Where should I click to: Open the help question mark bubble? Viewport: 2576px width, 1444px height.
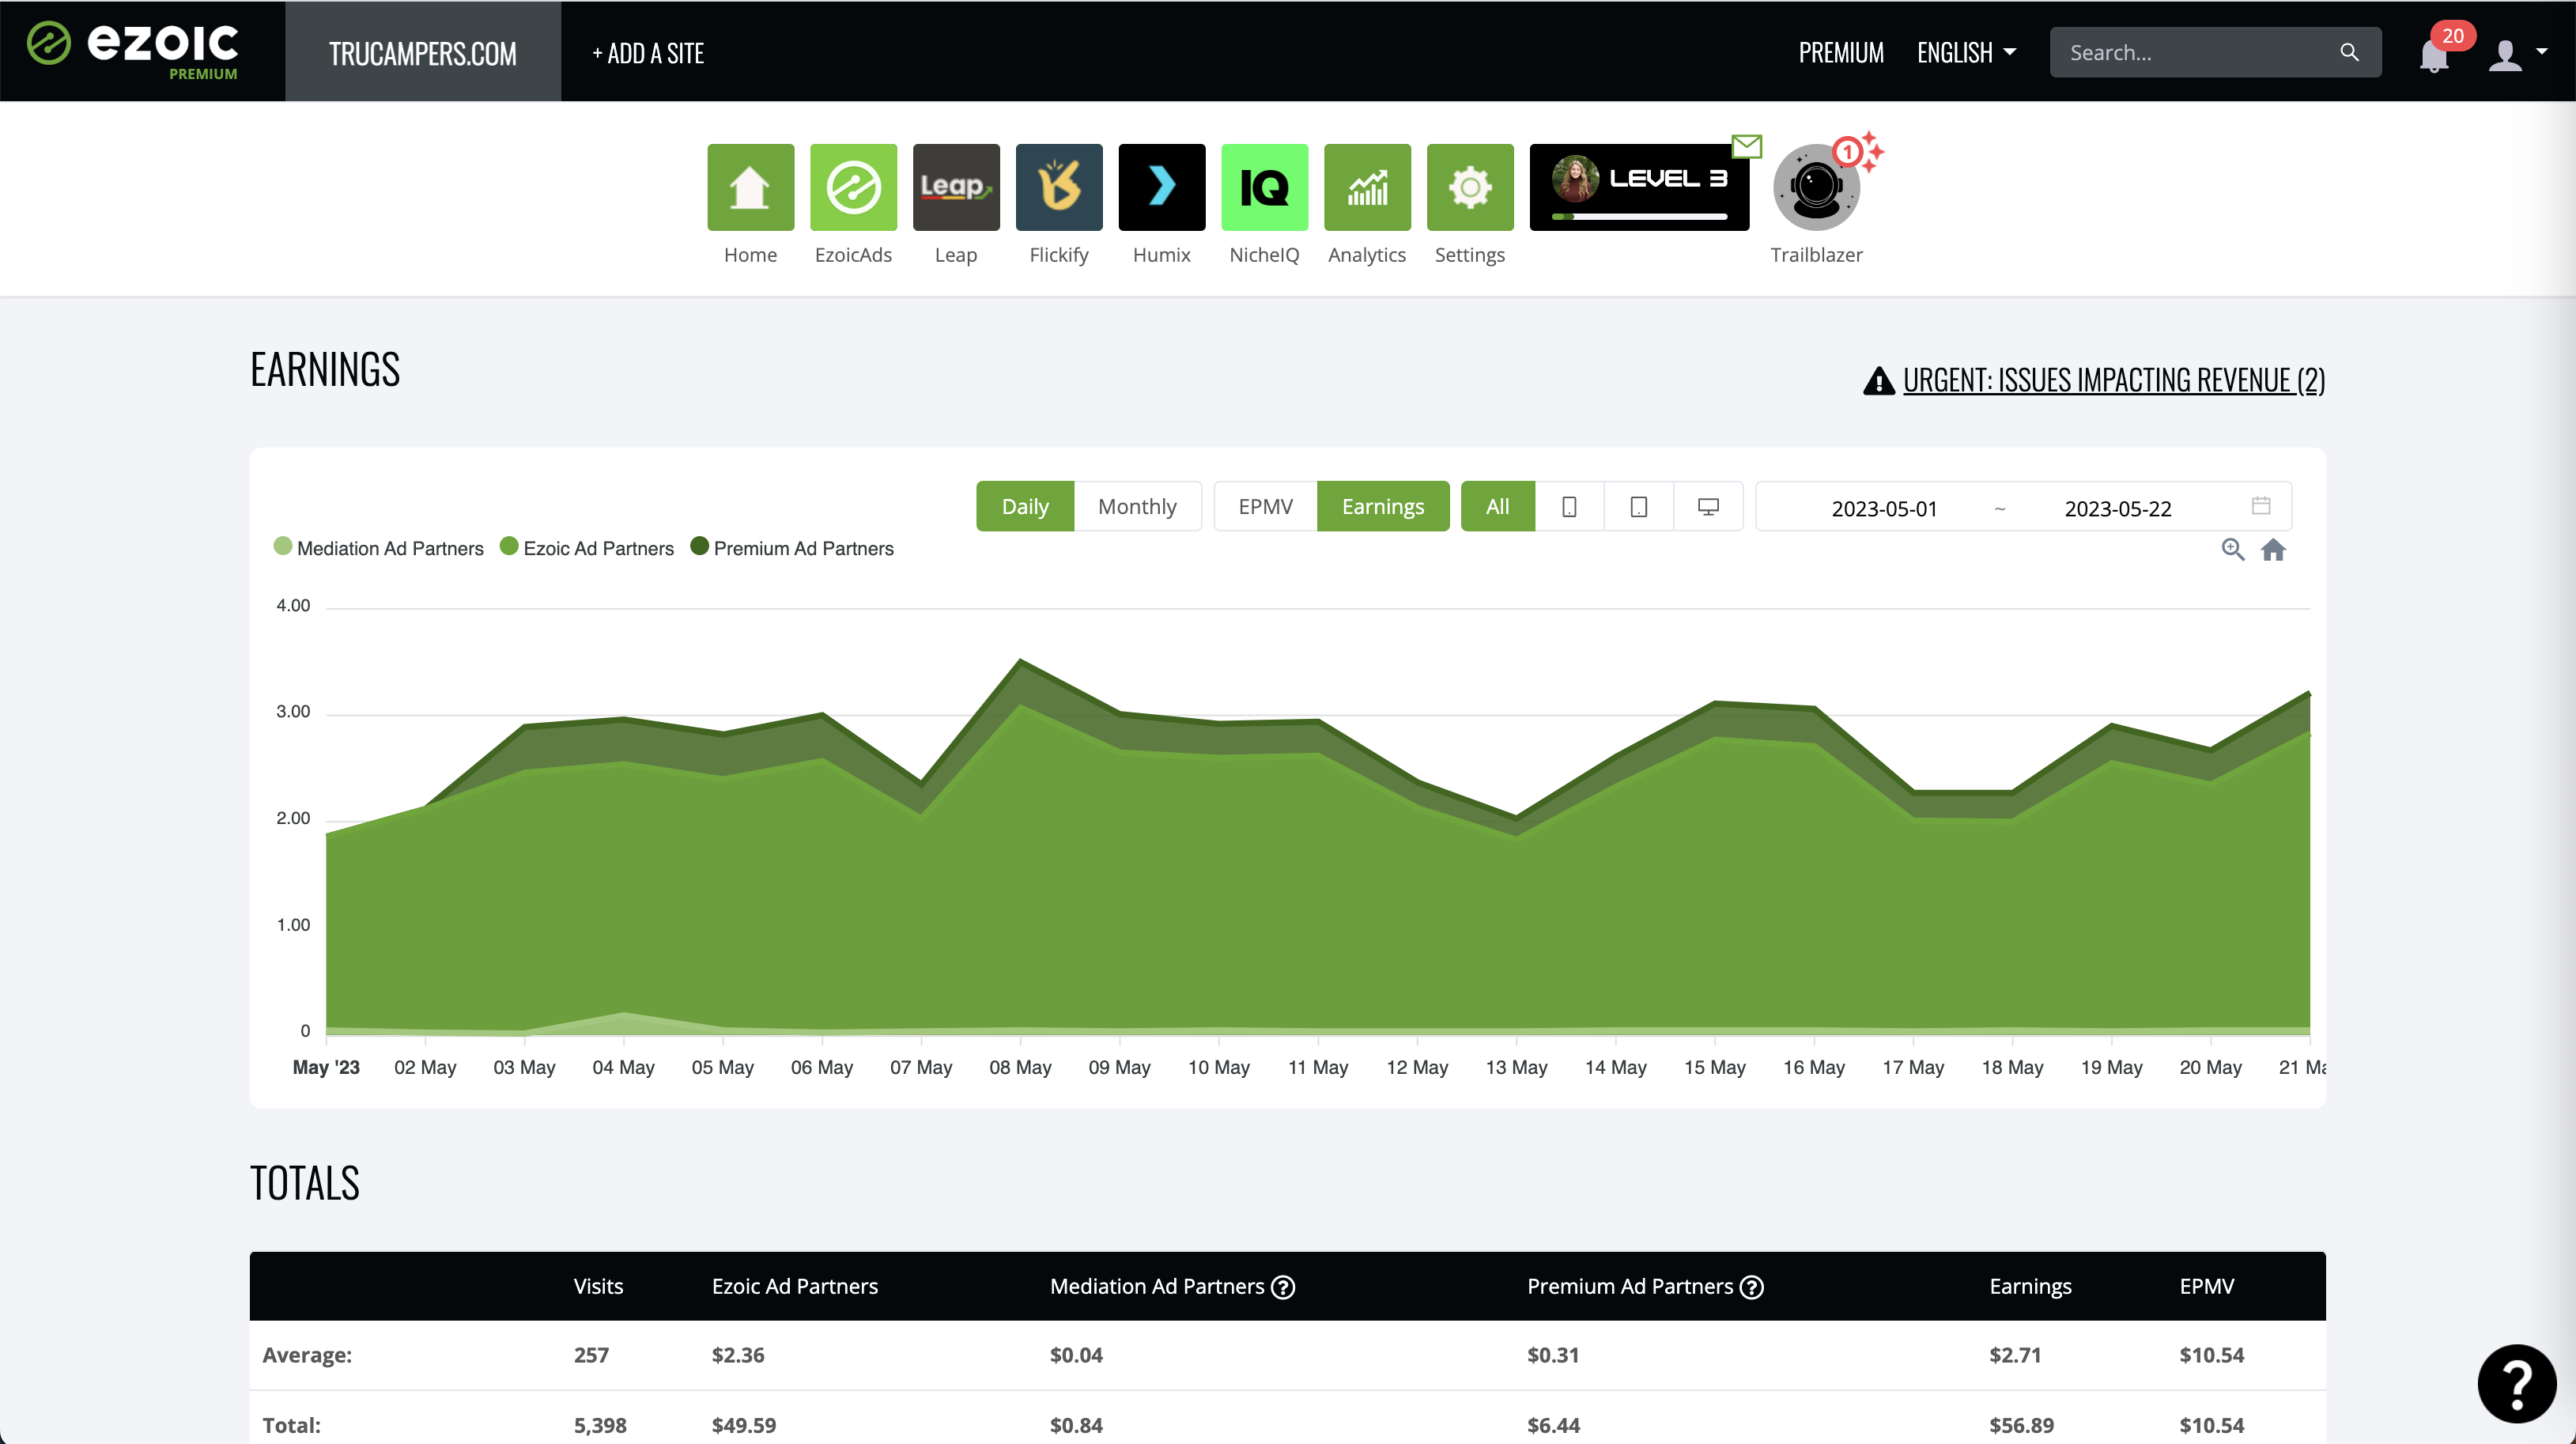pos(2517,1384)
